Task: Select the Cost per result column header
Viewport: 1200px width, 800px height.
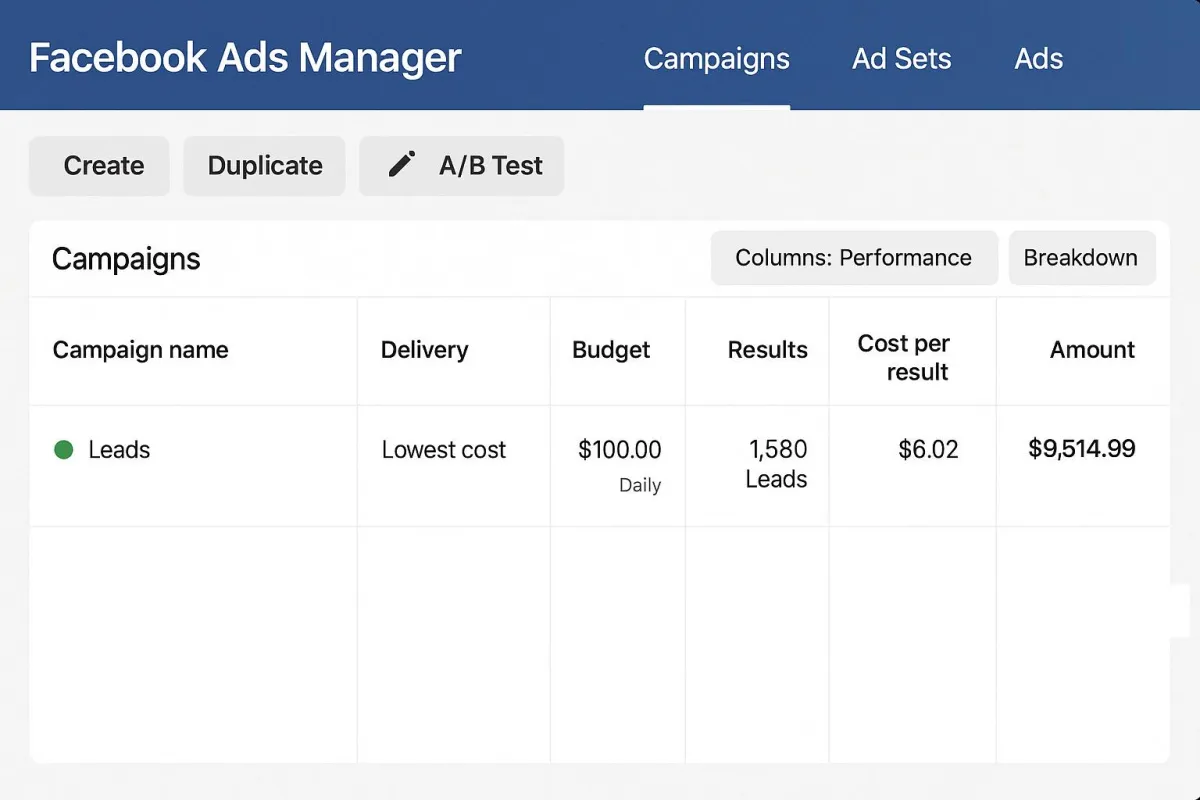Action: [x=904, y=357]
